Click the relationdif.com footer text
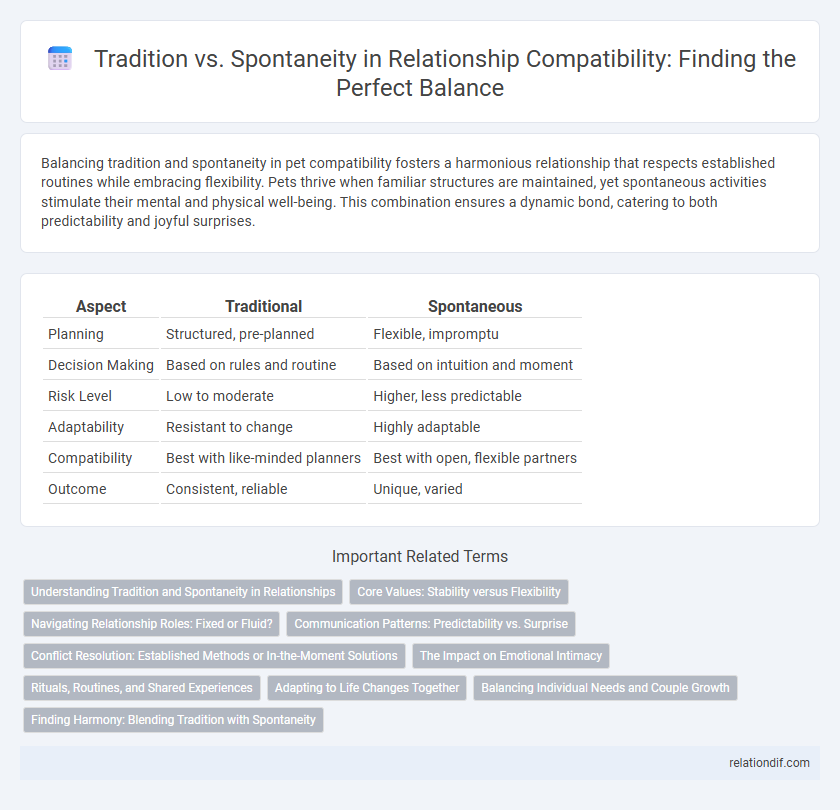Screen dimensions: 840x810 tap(770, 764)
